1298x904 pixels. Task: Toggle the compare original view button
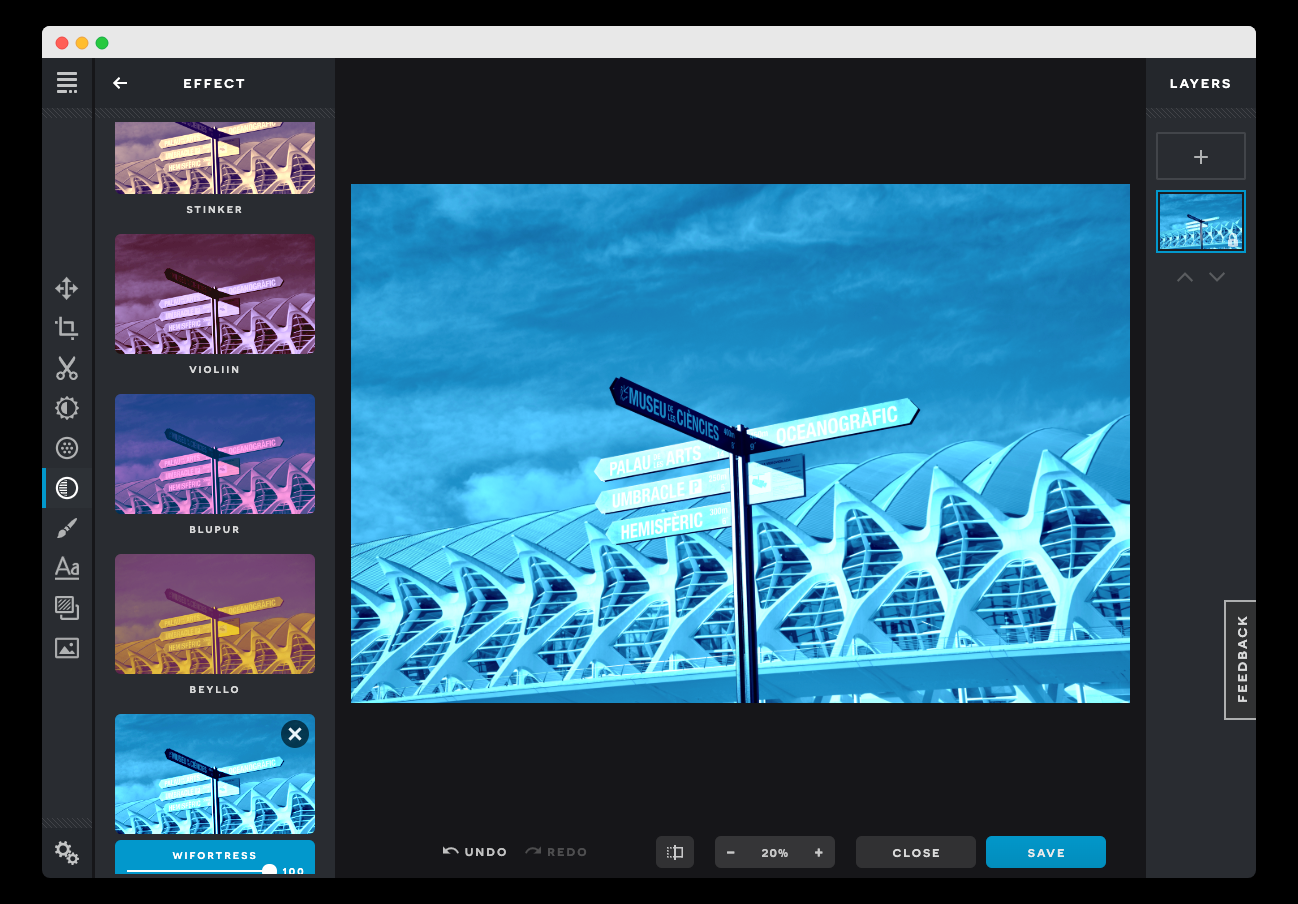(675, 852)
